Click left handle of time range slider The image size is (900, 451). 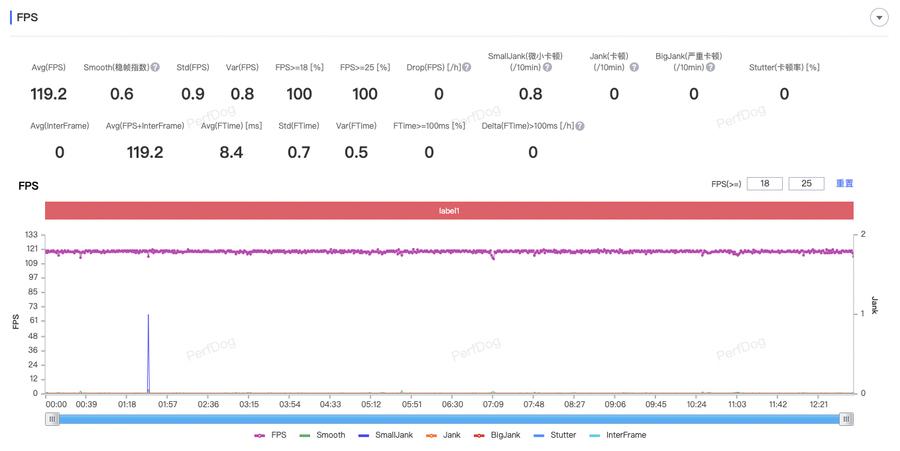[x=52, y=420]
